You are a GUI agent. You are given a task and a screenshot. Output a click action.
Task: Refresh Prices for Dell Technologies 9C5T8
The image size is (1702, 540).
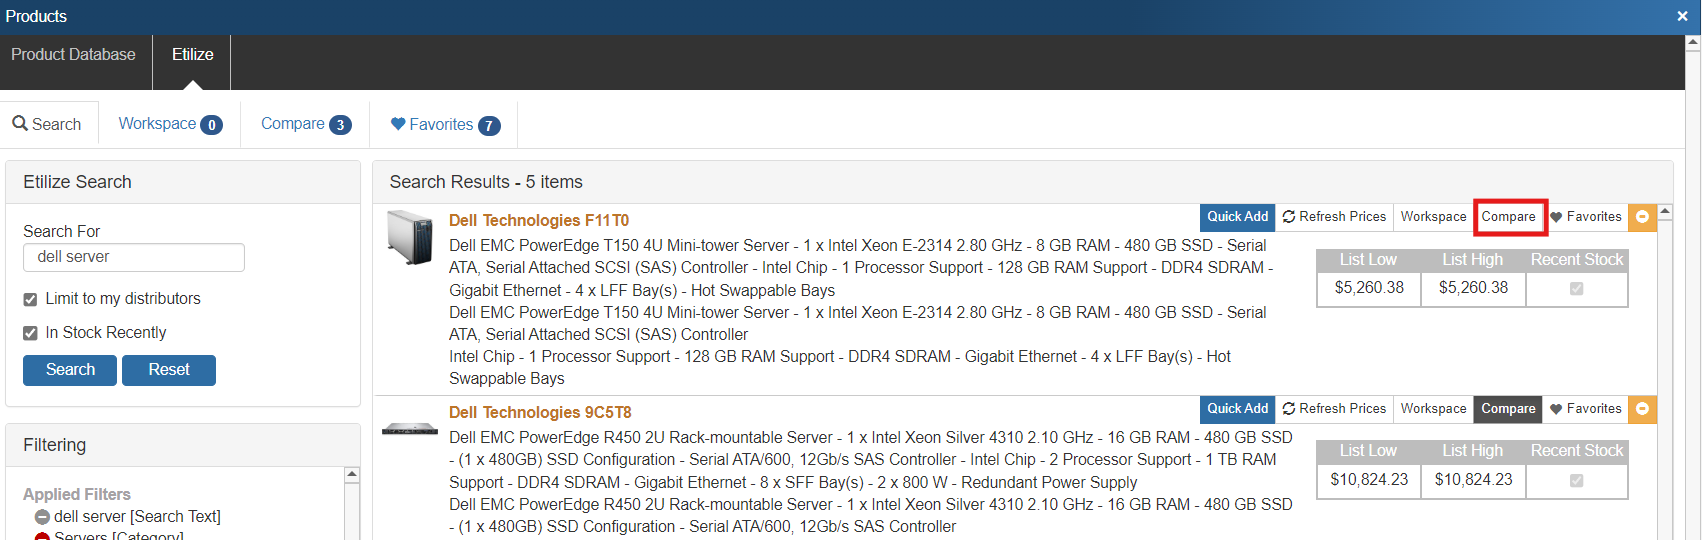tap(1334, 409)
